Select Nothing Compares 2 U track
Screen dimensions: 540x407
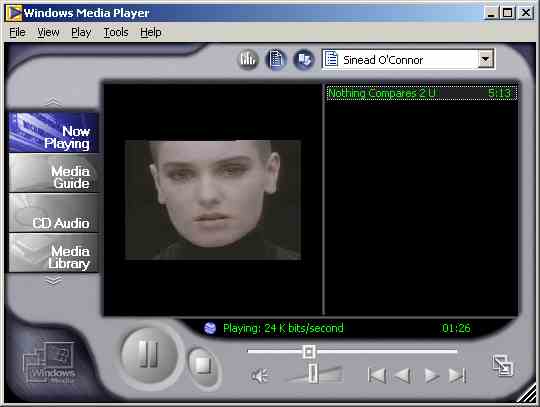422,93
